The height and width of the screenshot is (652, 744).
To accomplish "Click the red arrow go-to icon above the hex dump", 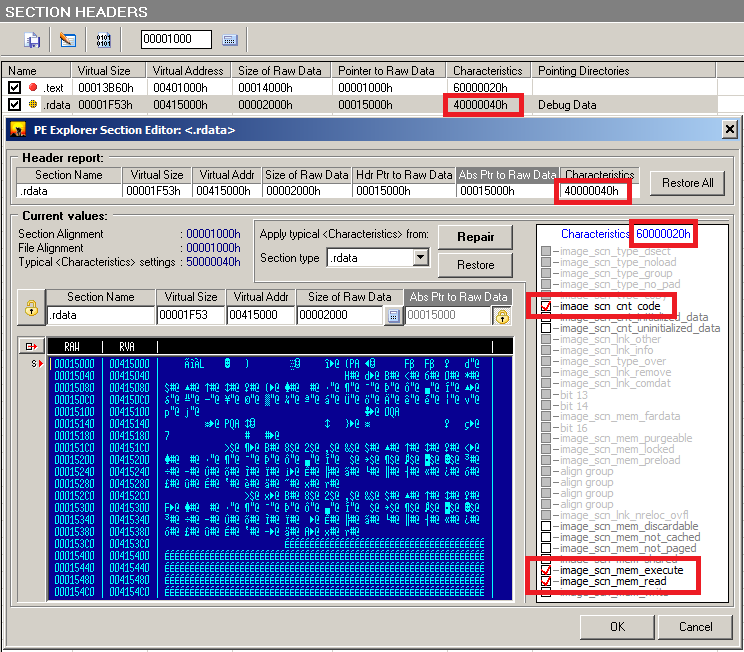I will coord(31,346).
